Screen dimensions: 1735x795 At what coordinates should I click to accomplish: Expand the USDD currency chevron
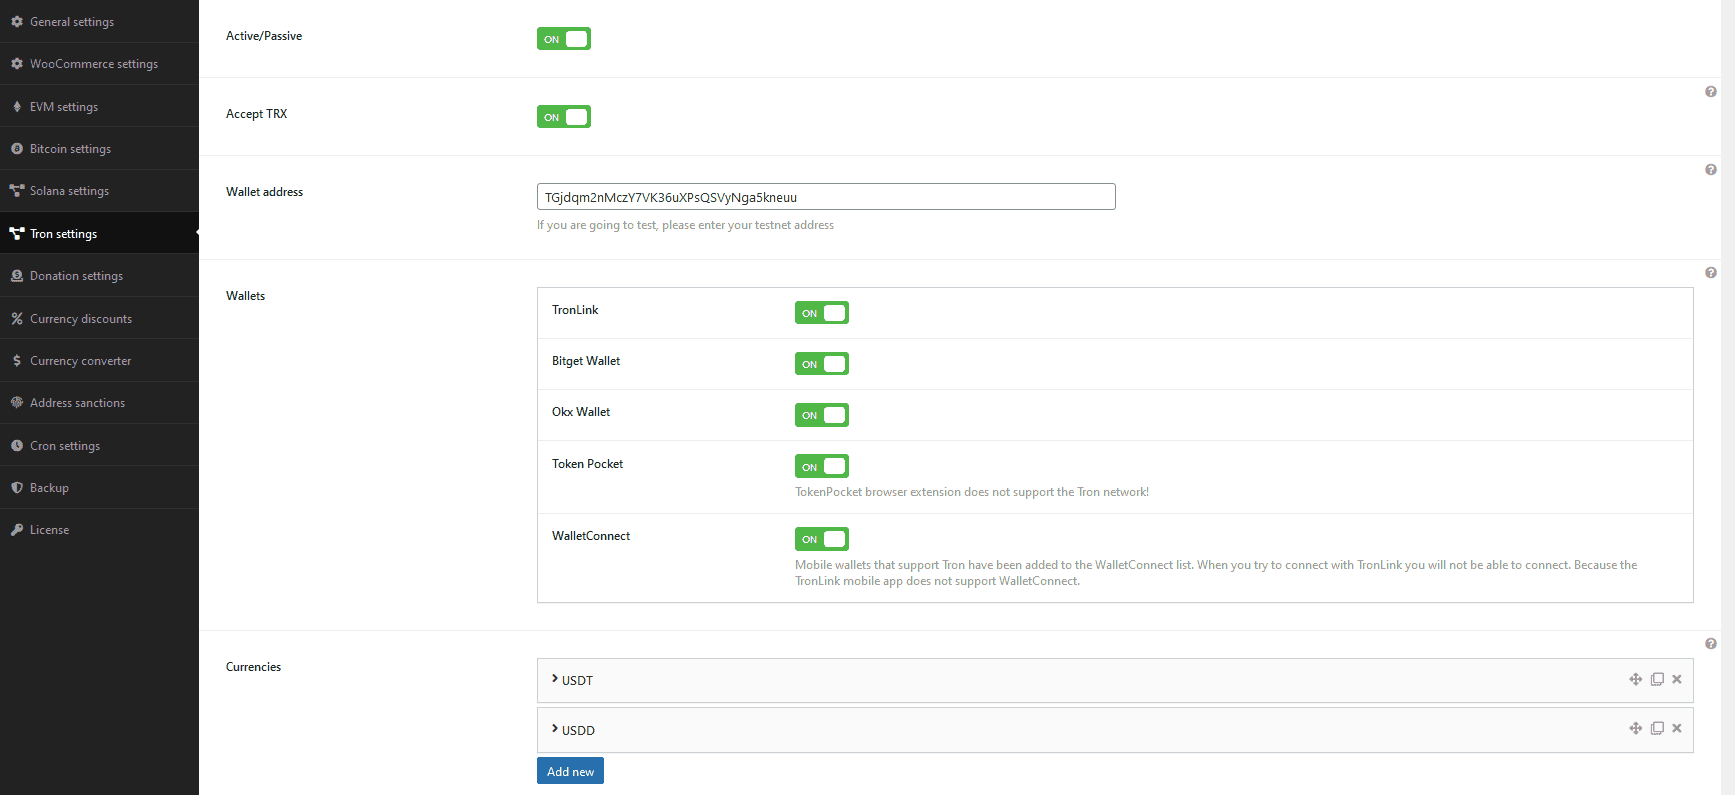555,729
